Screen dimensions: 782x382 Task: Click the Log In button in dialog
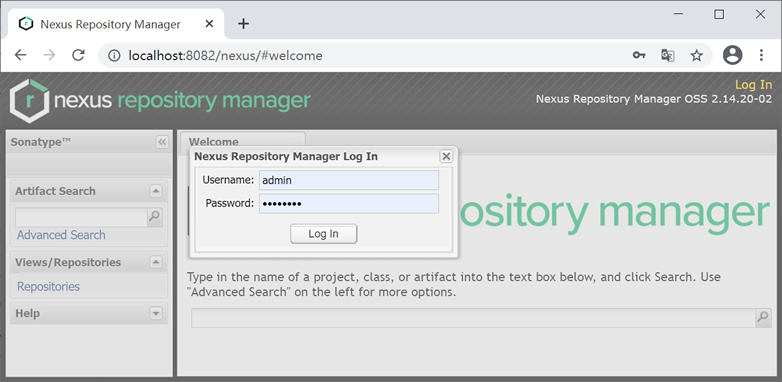(324, 234)
